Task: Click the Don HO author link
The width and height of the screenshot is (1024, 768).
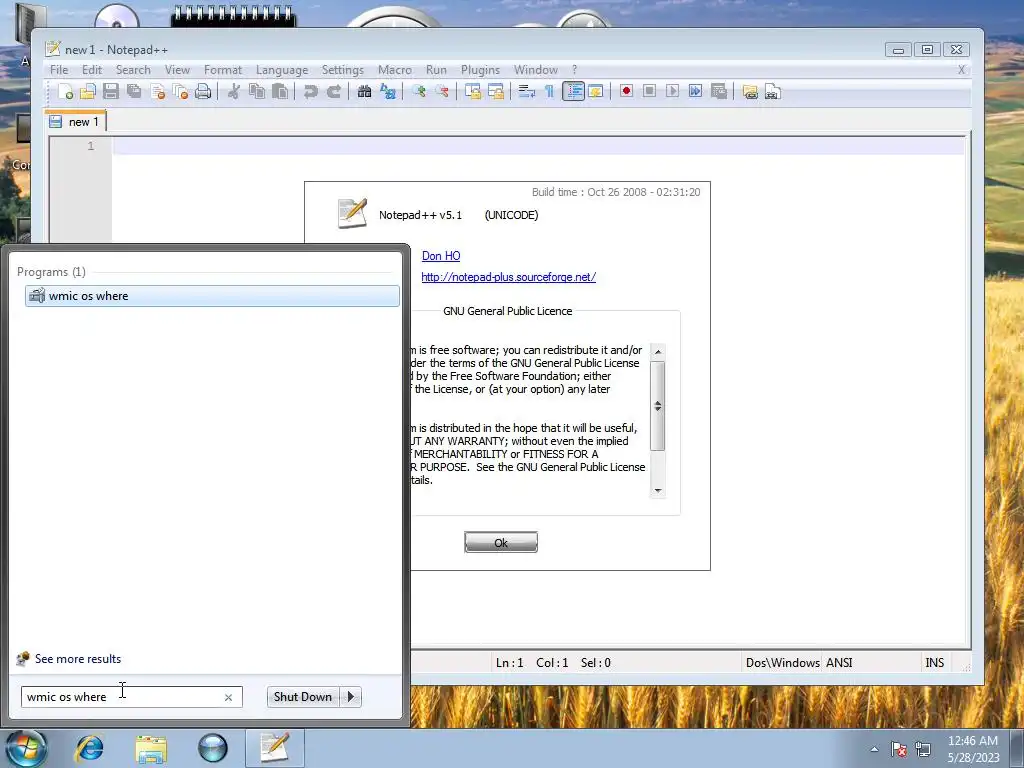Action: (x=441, y=256)
